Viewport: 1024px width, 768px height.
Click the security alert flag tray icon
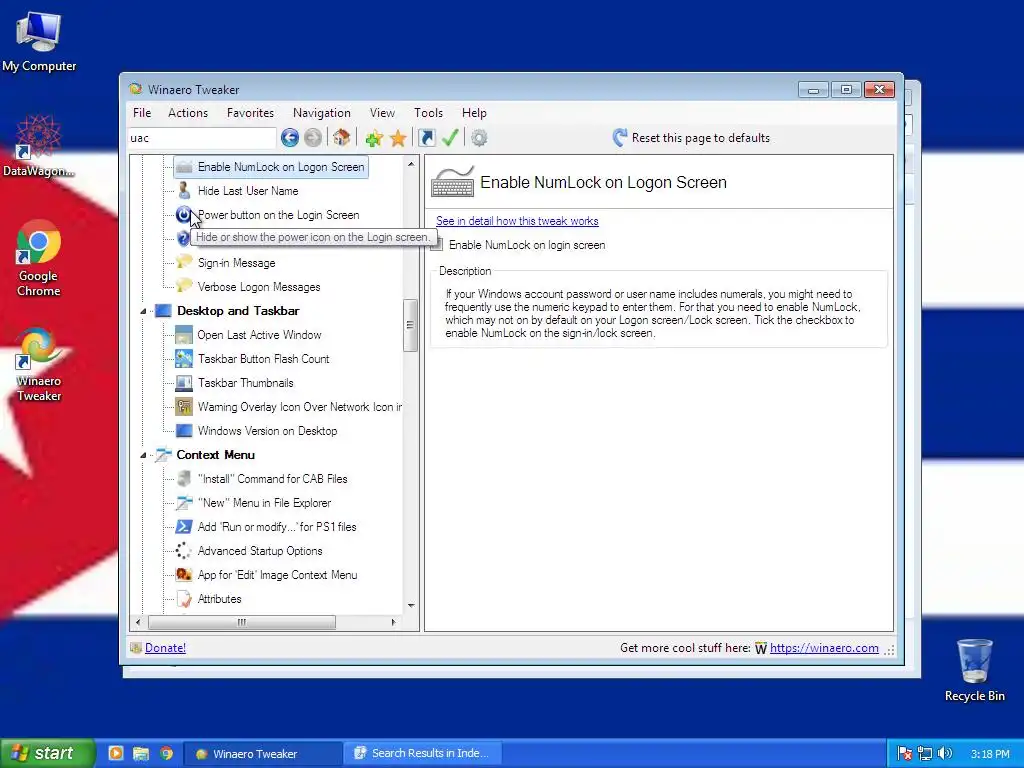904,754
